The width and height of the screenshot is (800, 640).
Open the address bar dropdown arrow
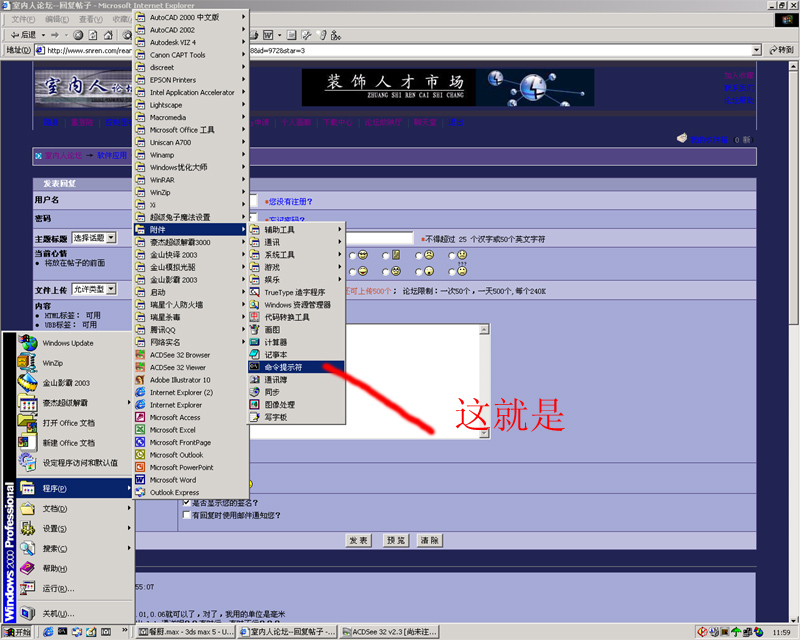757,50
